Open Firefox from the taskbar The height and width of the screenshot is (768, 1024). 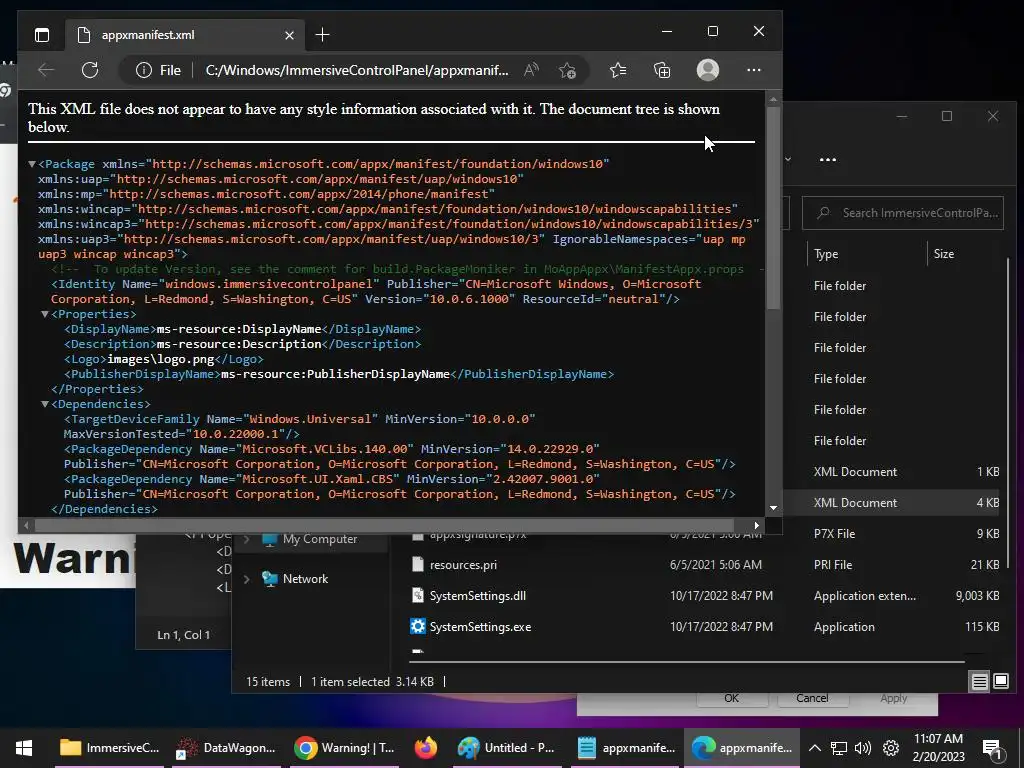coord(426,748)
